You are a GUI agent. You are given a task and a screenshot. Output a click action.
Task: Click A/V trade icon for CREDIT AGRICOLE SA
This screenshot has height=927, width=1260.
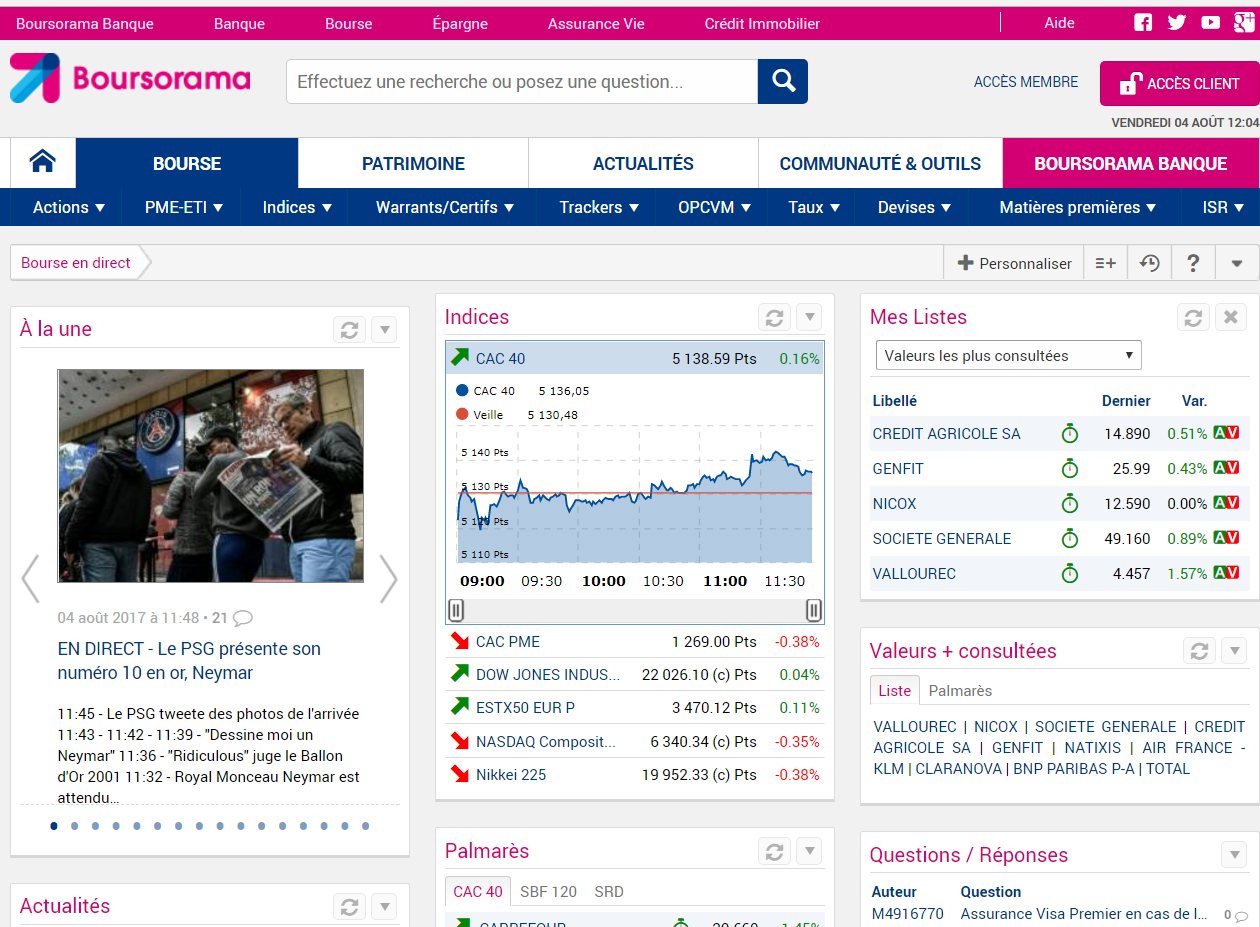[x=1226, y=433]
